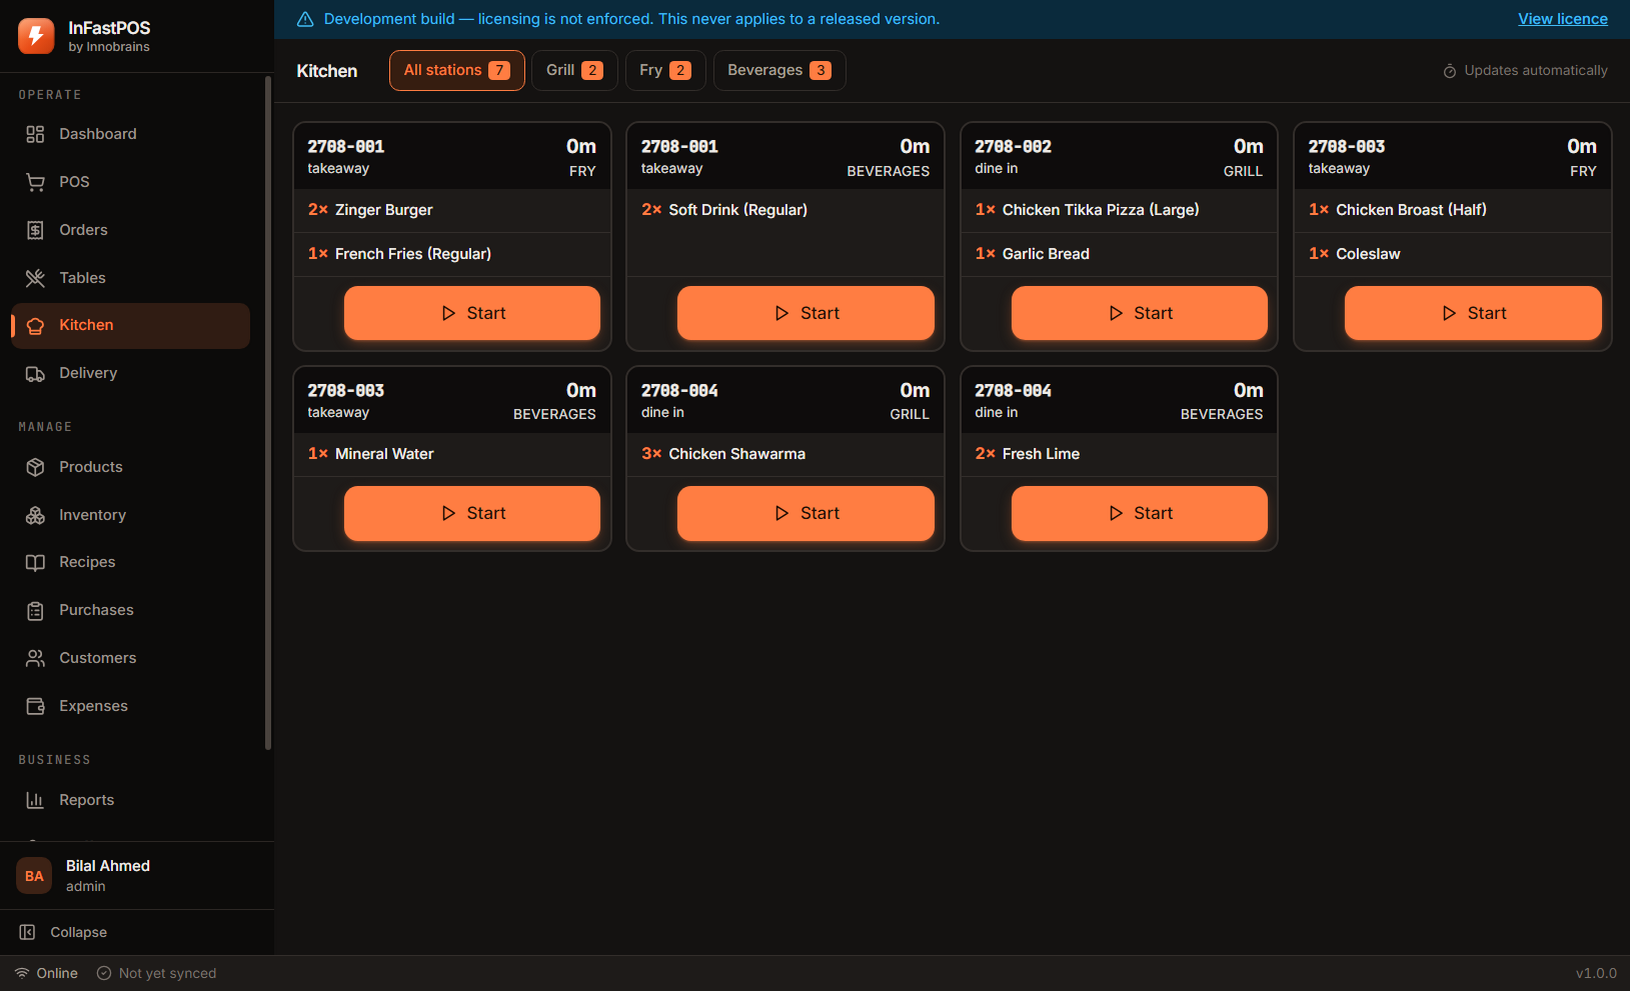The height and width of the screenshot is (991, 1630).
Task: Click the Online wifi status icon
Action: tap(22, 973)
